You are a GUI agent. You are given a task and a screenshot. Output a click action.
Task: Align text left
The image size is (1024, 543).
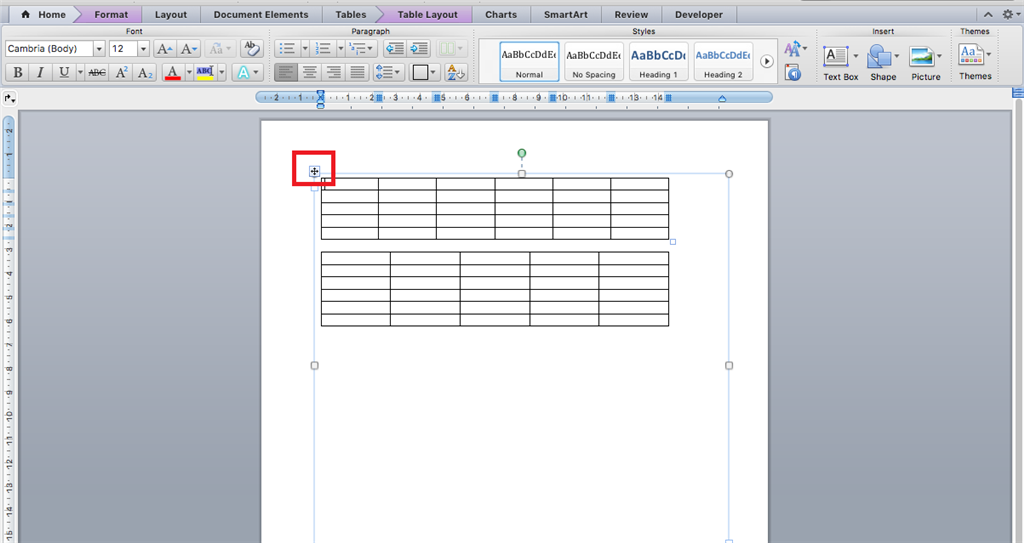[285, 73]
